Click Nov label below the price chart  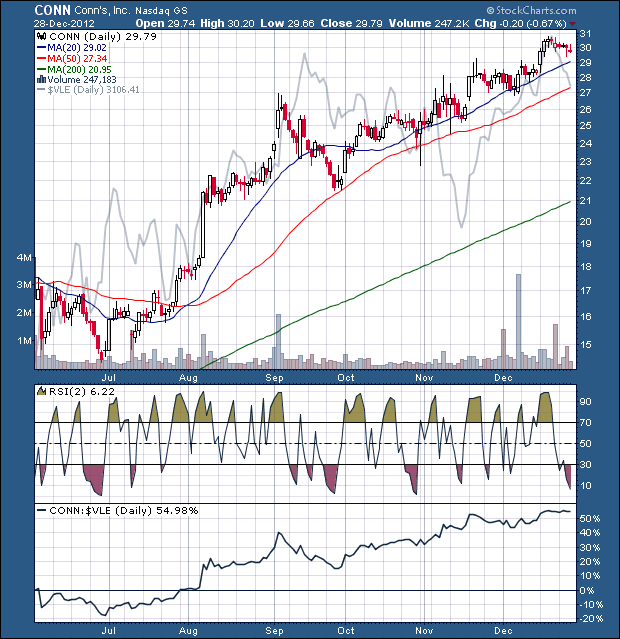coord(424,378)
